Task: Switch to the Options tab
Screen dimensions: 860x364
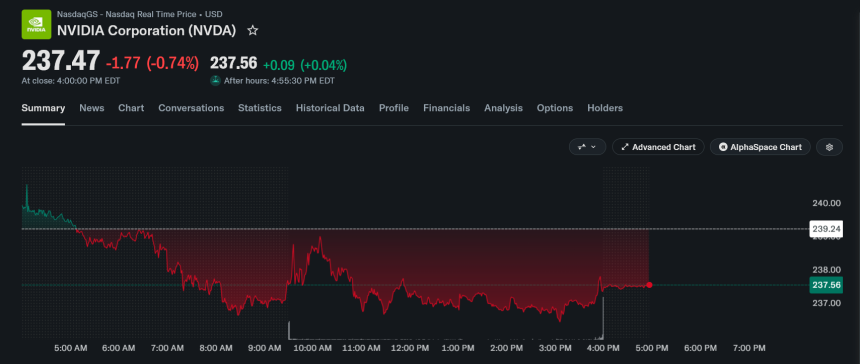Action: pyautogui.click(x=555, y=108)
